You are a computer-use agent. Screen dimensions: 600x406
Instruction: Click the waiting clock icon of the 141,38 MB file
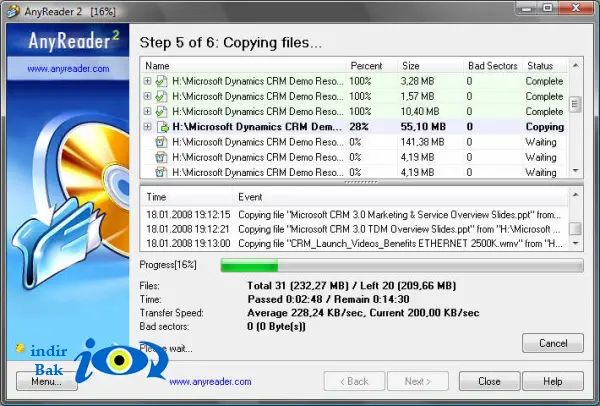(x=161, y=142)
